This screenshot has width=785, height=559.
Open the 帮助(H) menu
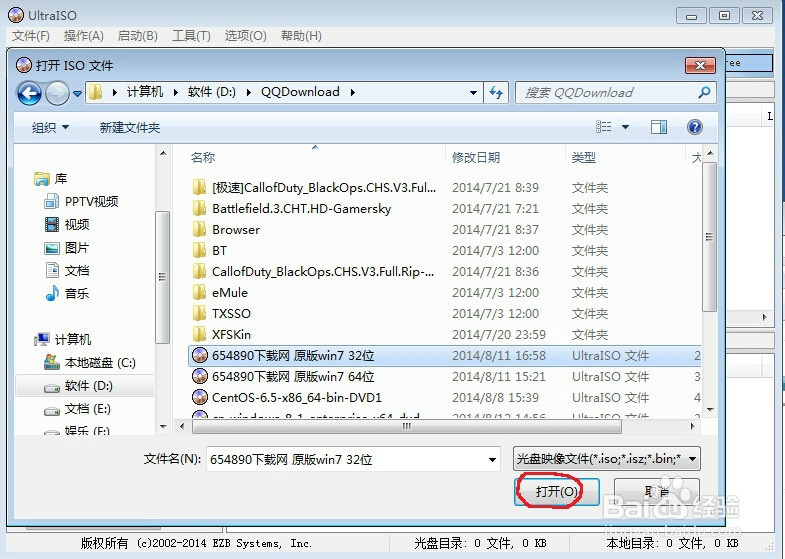tap(301, 36)
